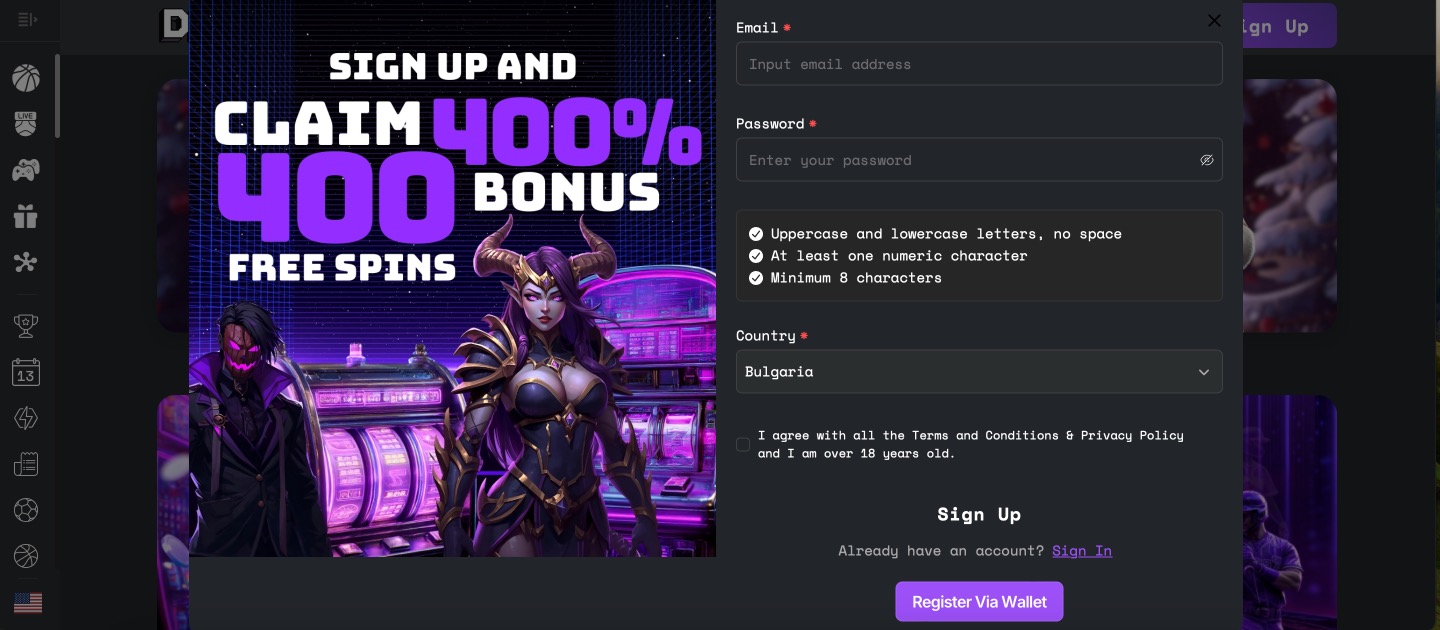Open the game controller casino icon
The height and width of the screenshot is (630, 1440).
click(x=26, y=170)
